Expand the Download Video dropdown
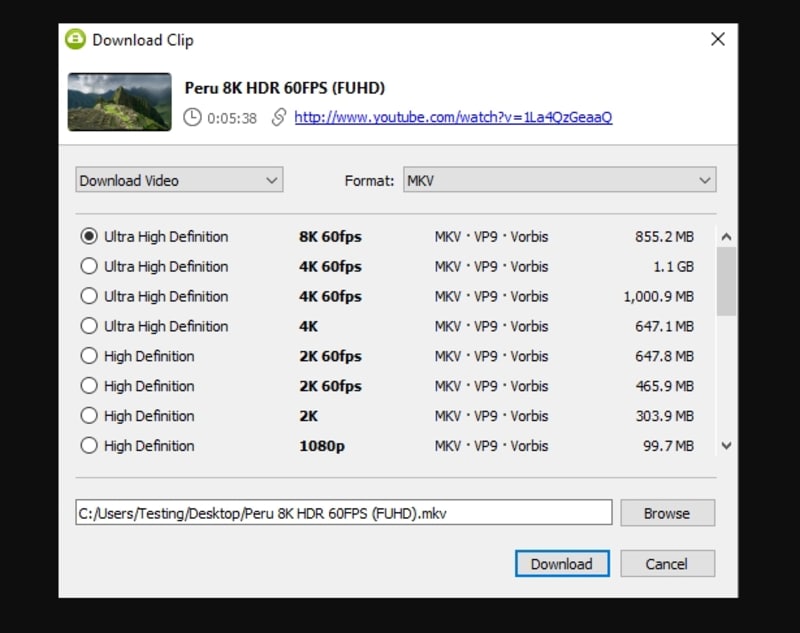Screen dimensions: 800x633 click(x=179, y=180)
